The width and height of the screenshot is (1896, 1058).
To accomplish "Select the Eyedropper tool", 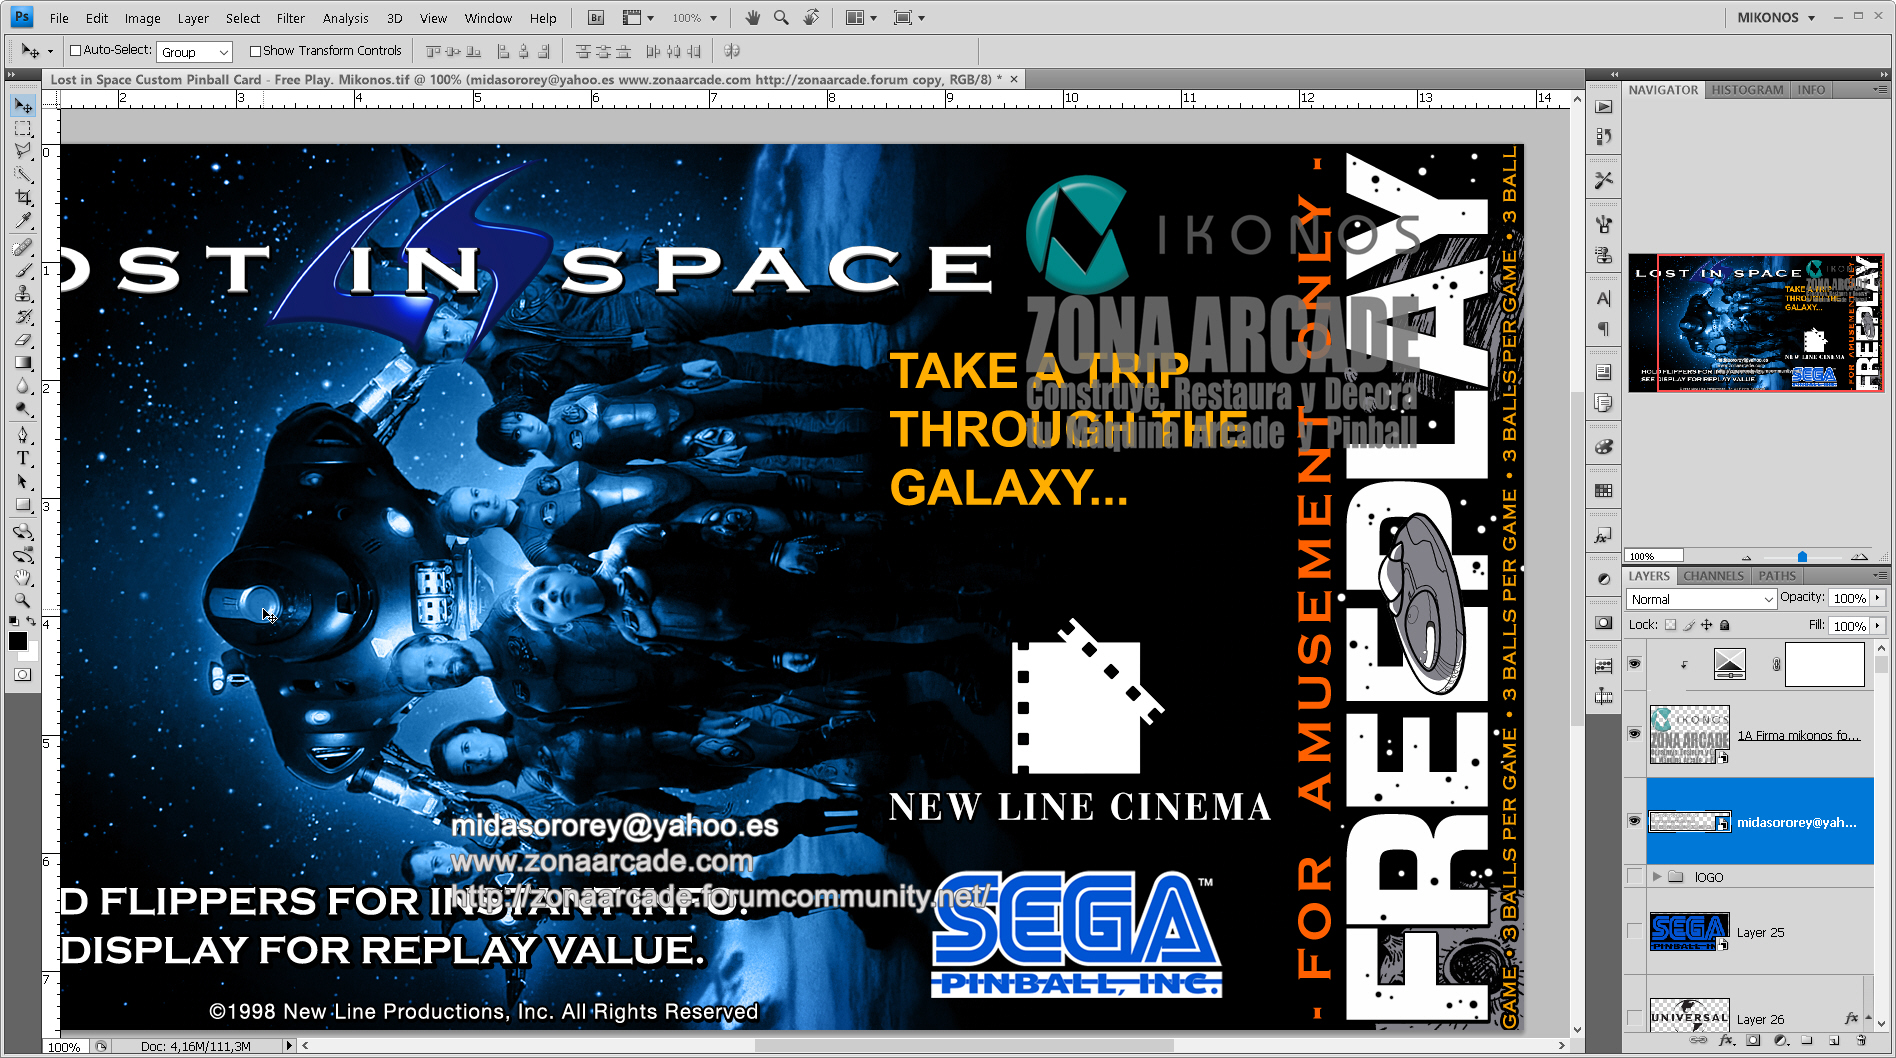I will 23,221.
